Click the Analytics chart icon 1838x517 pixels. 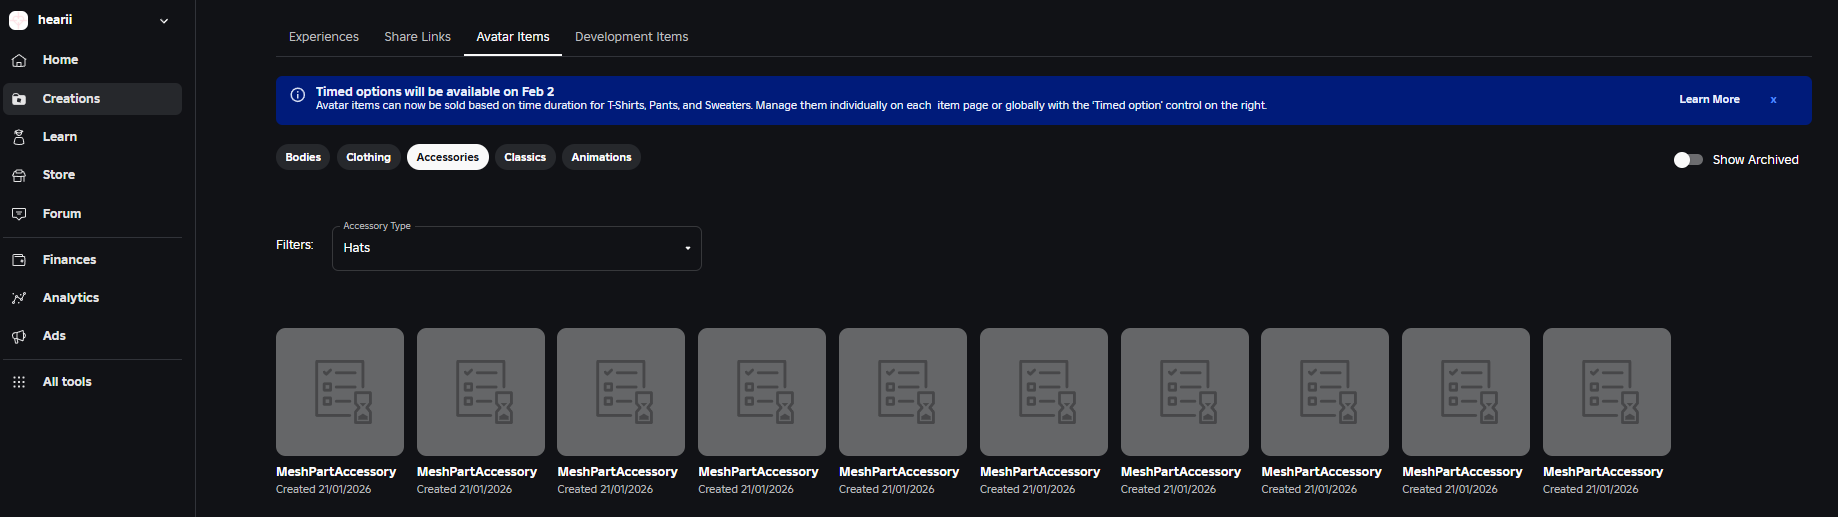[x=19, y=298]
